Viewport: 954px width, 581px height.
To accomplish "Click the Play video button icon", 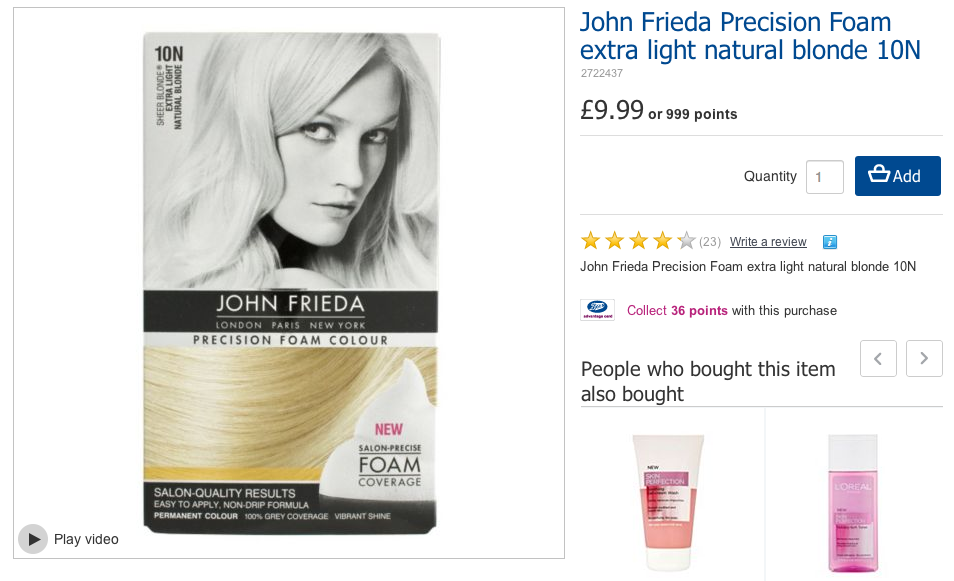I will (33, 539).
